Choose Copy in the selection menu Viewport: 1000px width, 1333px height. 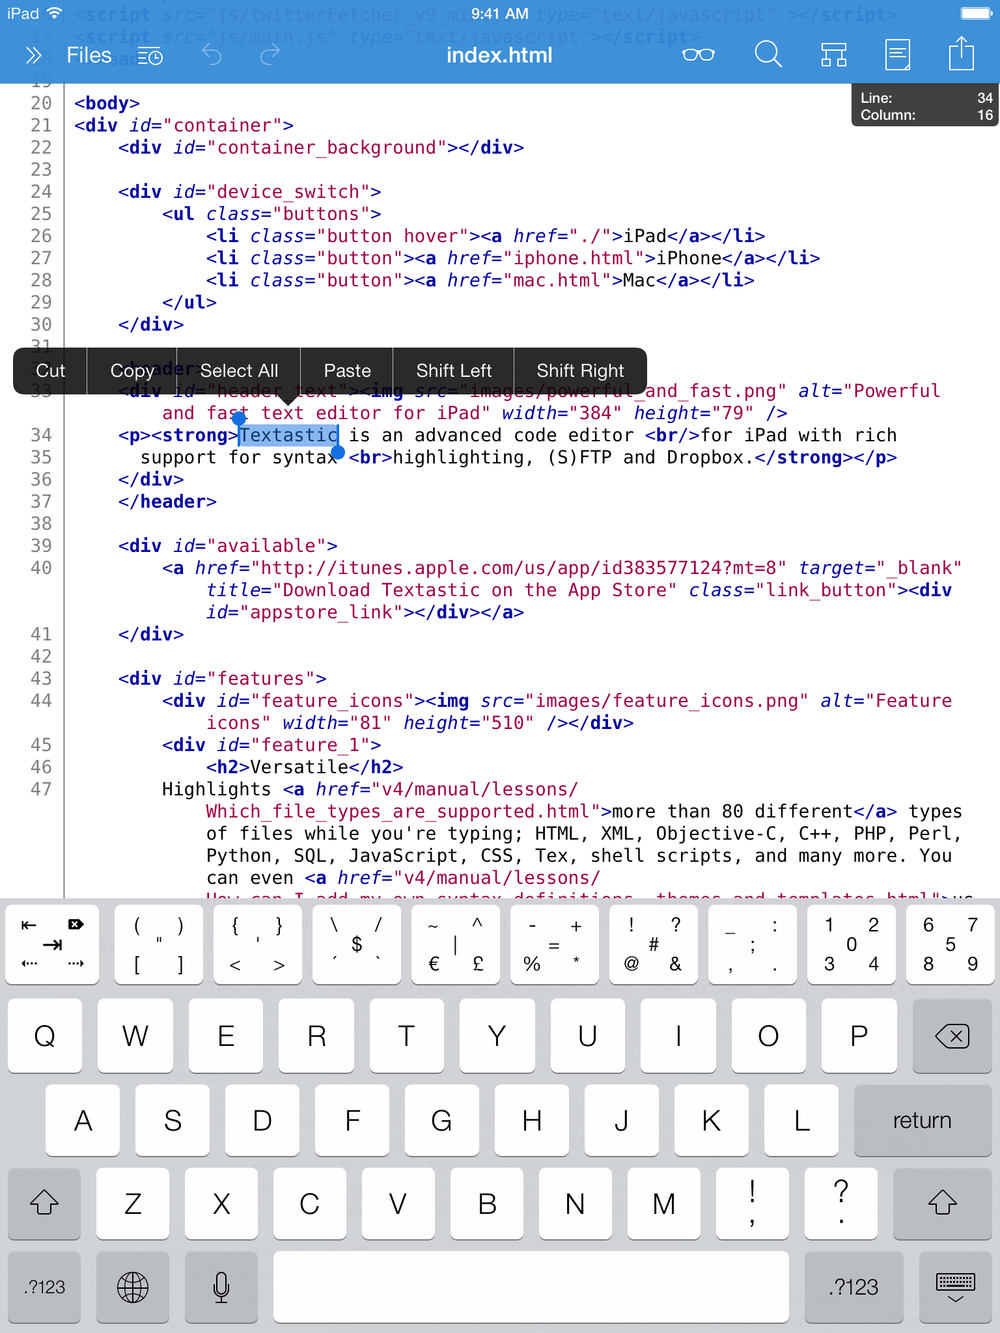pos(132,371)
